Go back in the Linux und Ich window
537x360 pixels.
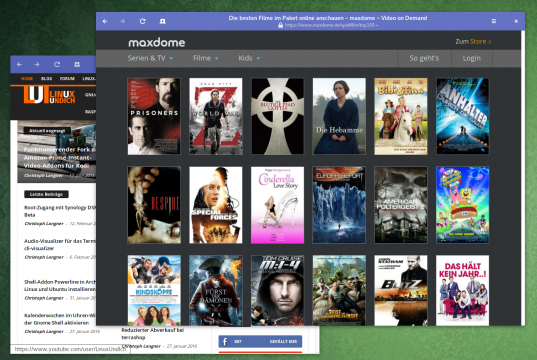click(x=20, y=64)
